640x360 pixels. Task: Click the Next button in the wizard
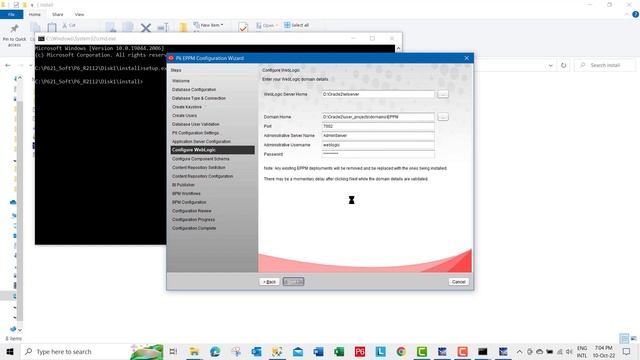click(293, 282)
